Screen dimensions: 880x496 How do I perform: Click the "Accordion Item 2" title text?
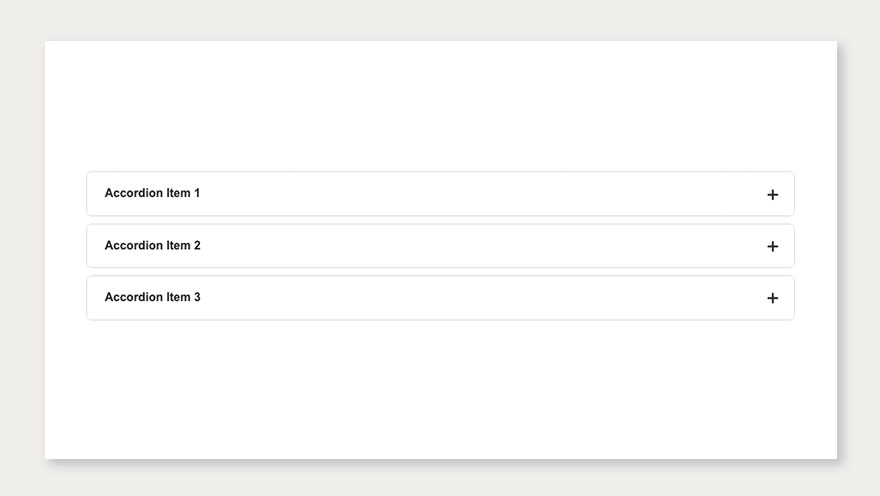(152, 245)
